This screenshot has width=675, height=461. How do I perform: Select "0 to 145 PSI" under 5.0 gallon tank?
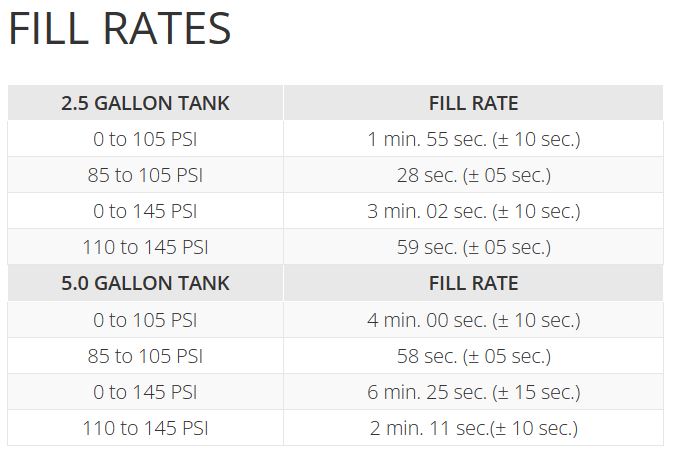point(145,392)
